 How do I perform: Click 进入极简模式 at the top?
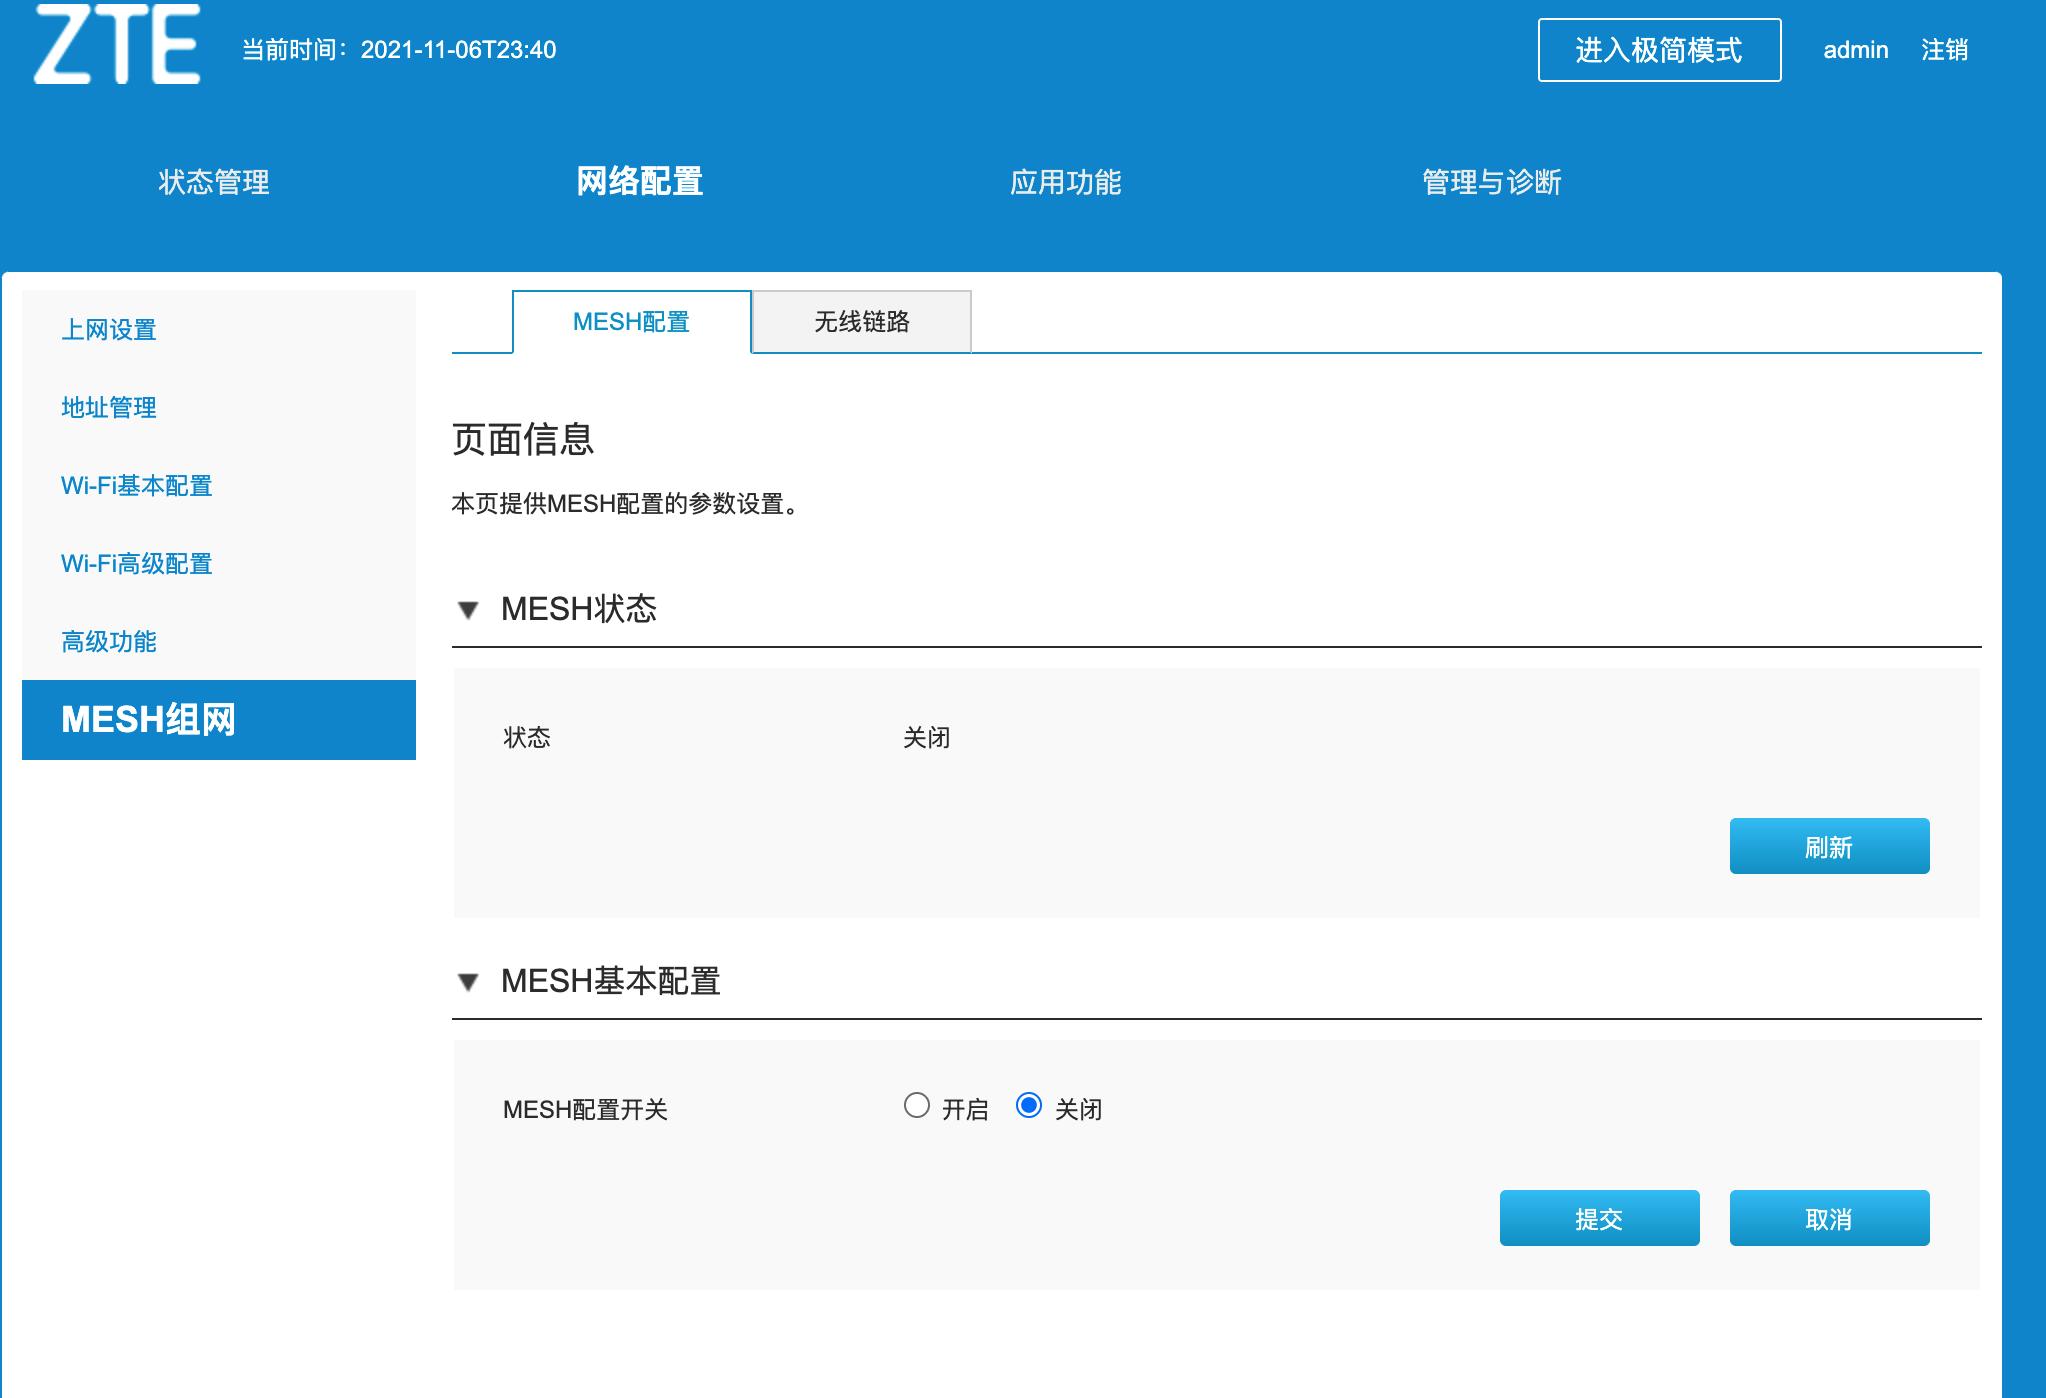(1660, 50)
